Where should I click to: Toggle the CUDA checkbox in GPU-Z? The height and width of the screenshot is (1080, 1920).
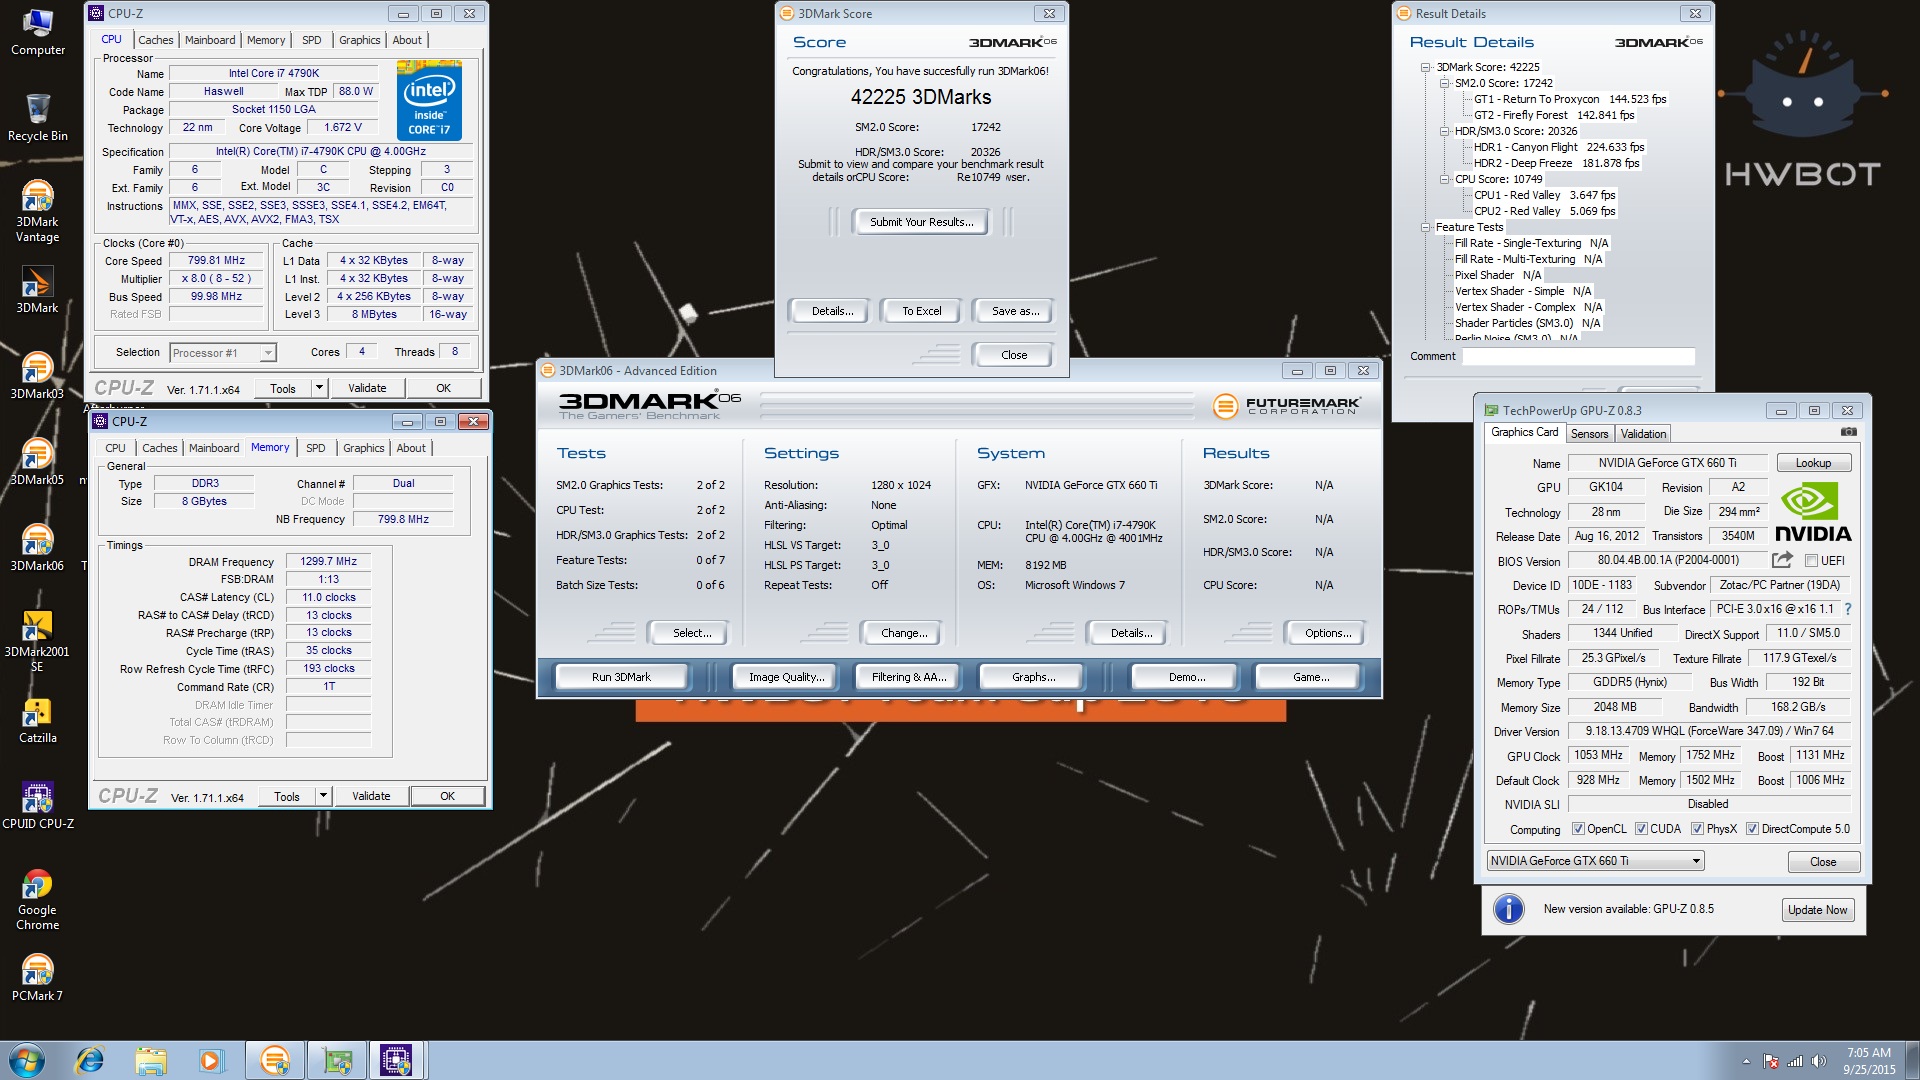coord(1641,829)
